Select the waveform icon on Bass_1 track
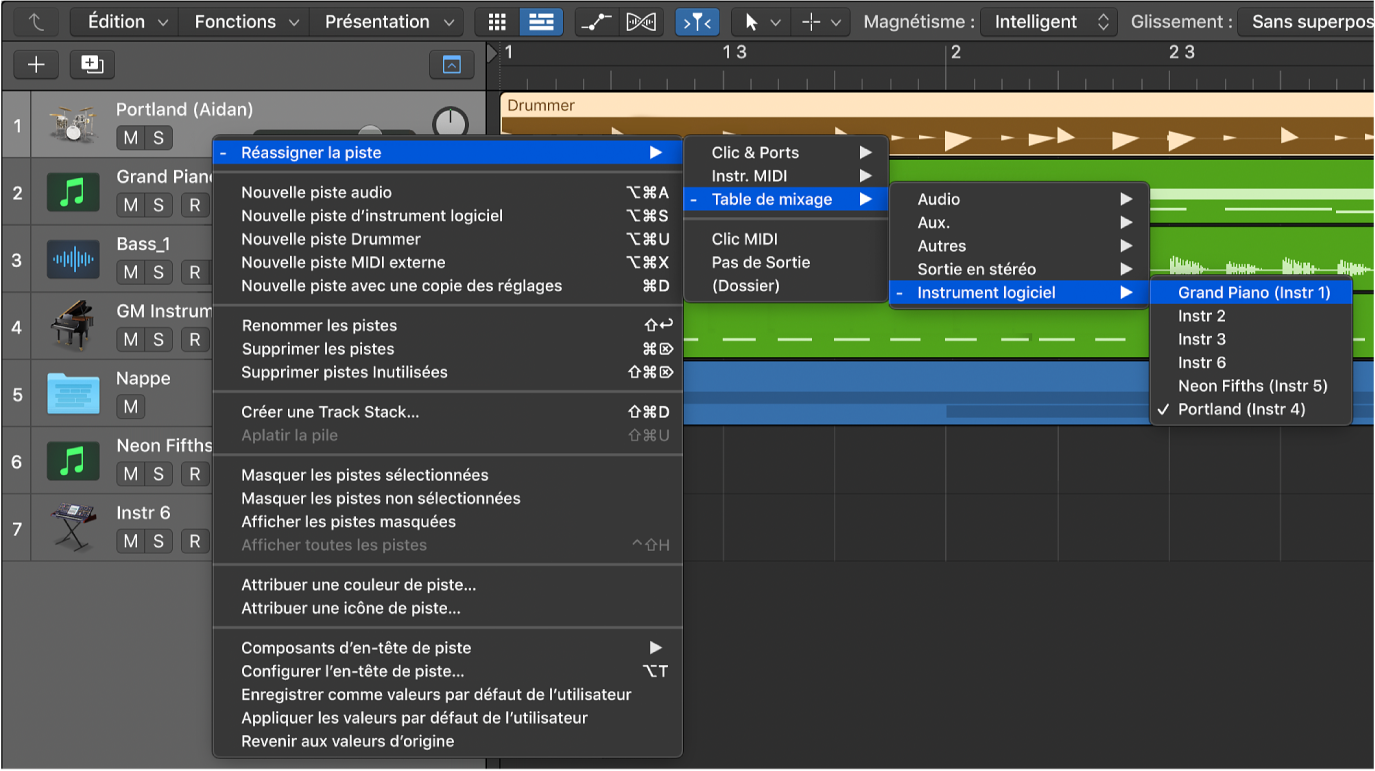Screen dimensions: 1375x771 72,258
